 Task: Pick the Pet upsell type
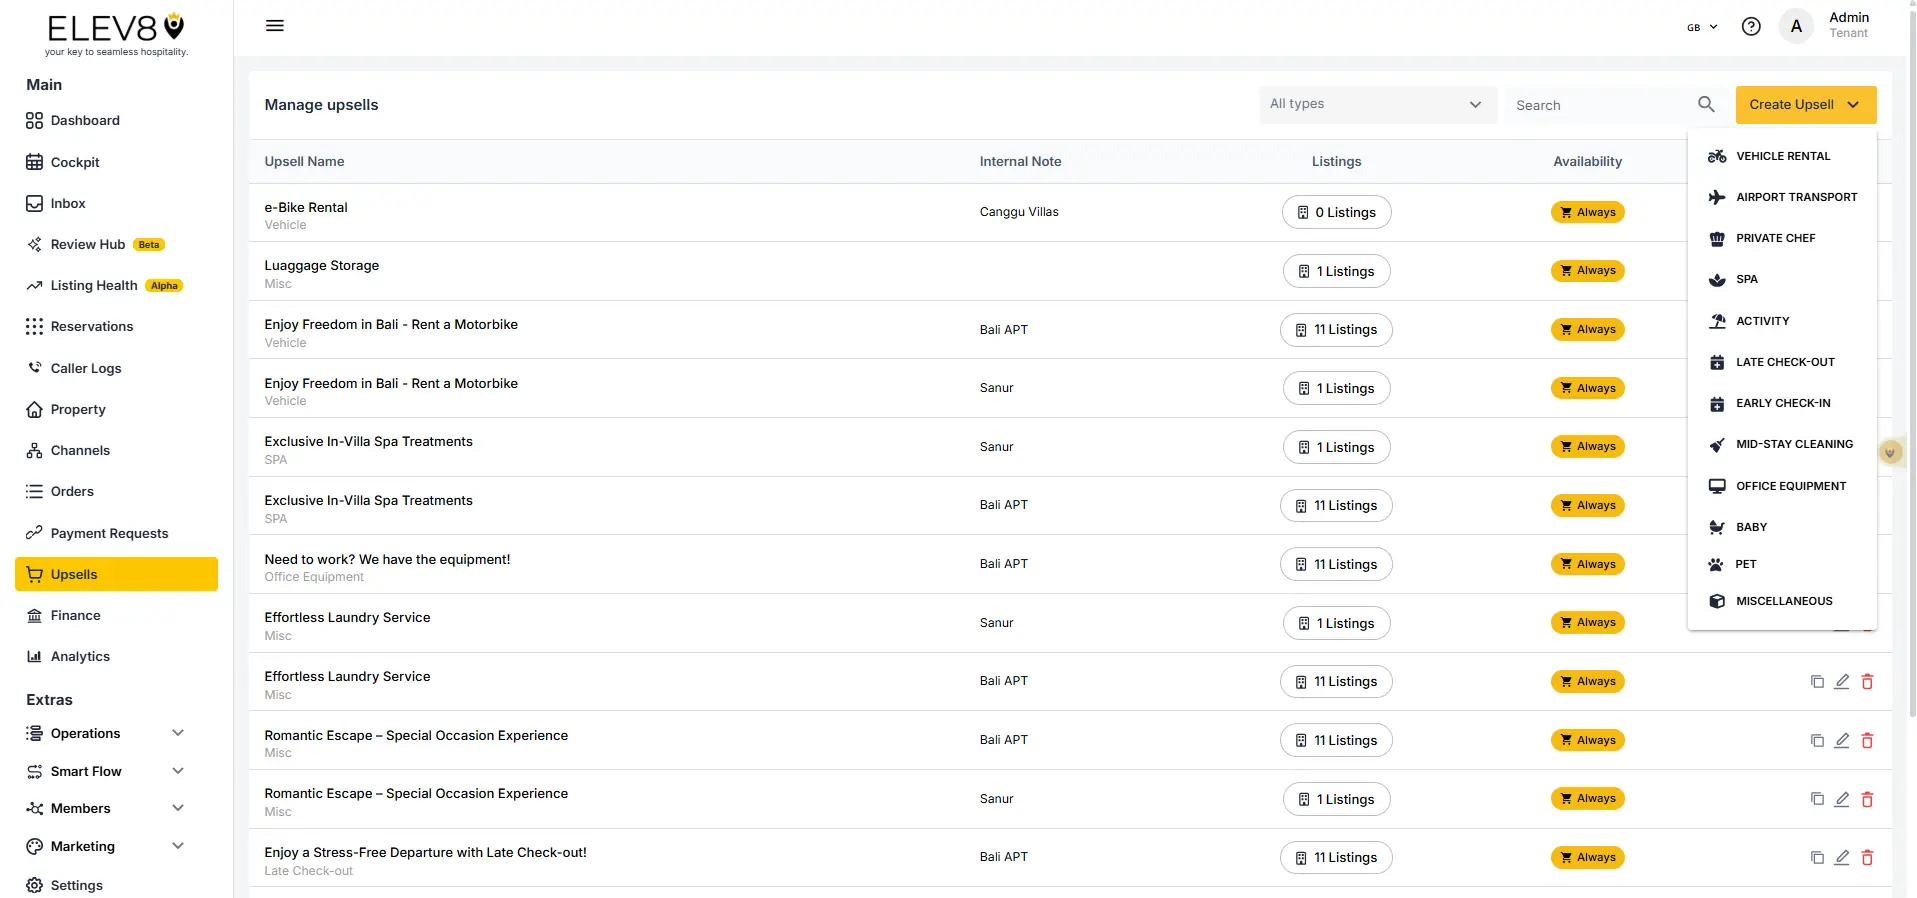pos(1782,564)
